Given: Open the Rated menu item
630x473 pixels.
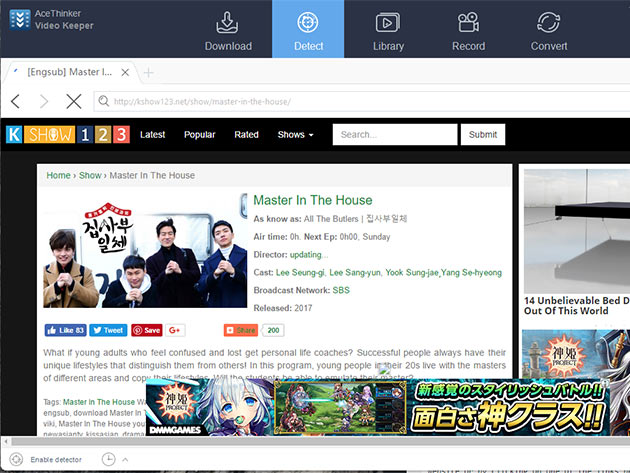Looking at the screenshot, I should [246, 135].
